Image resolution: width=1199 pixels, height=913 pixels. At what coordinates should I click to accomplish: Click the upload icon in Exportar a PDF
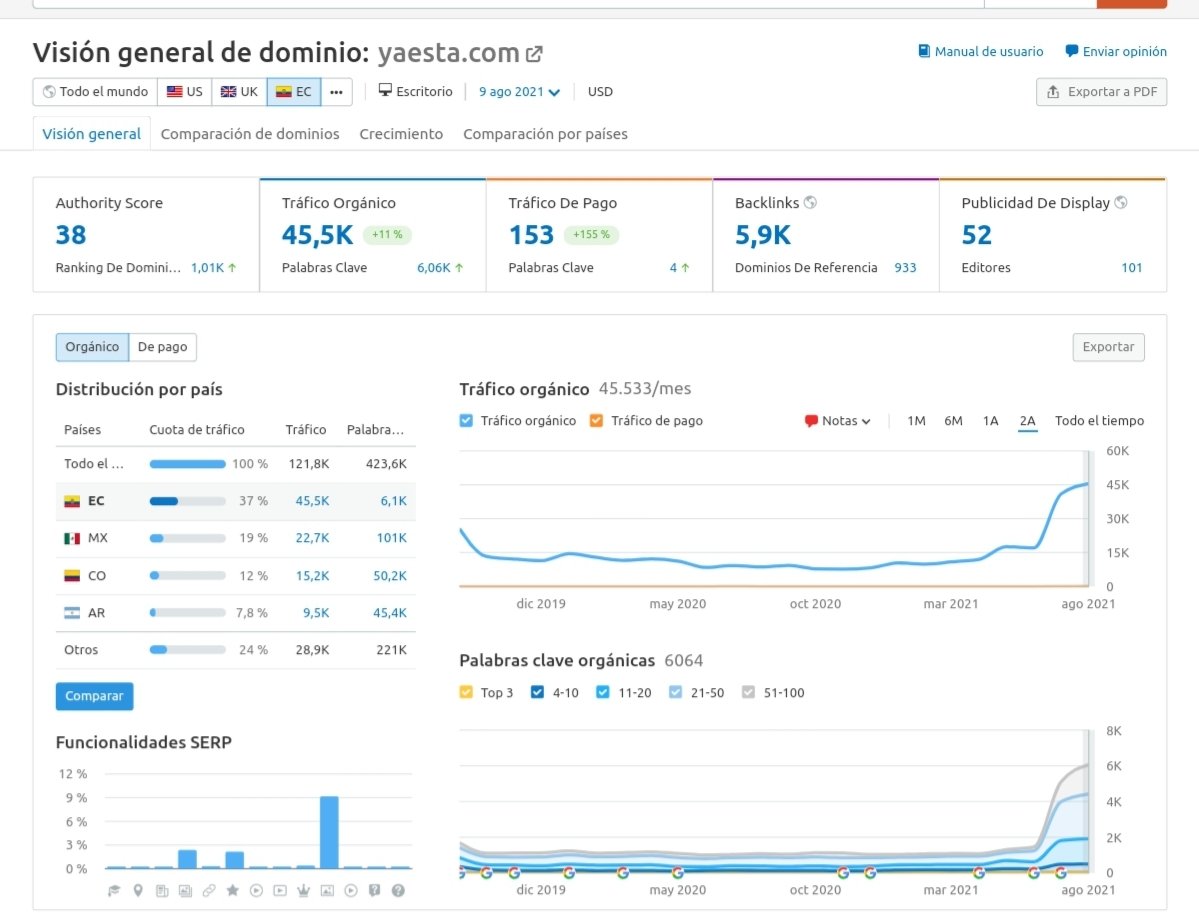point(1053,92)
